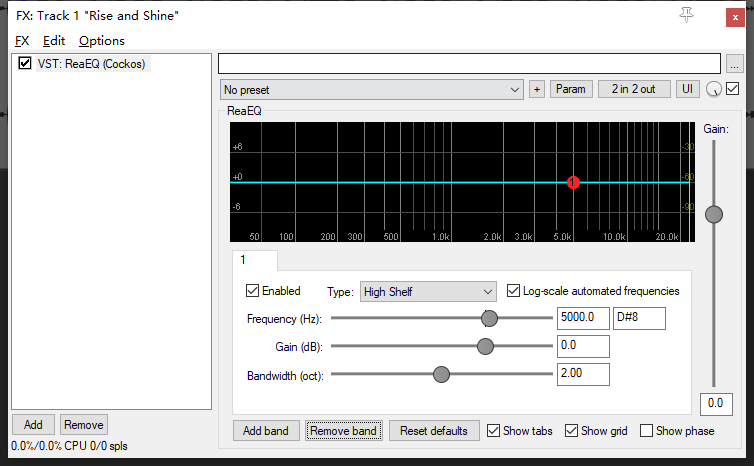
Task: Click the Add FX button
Action: click(33, 425)
